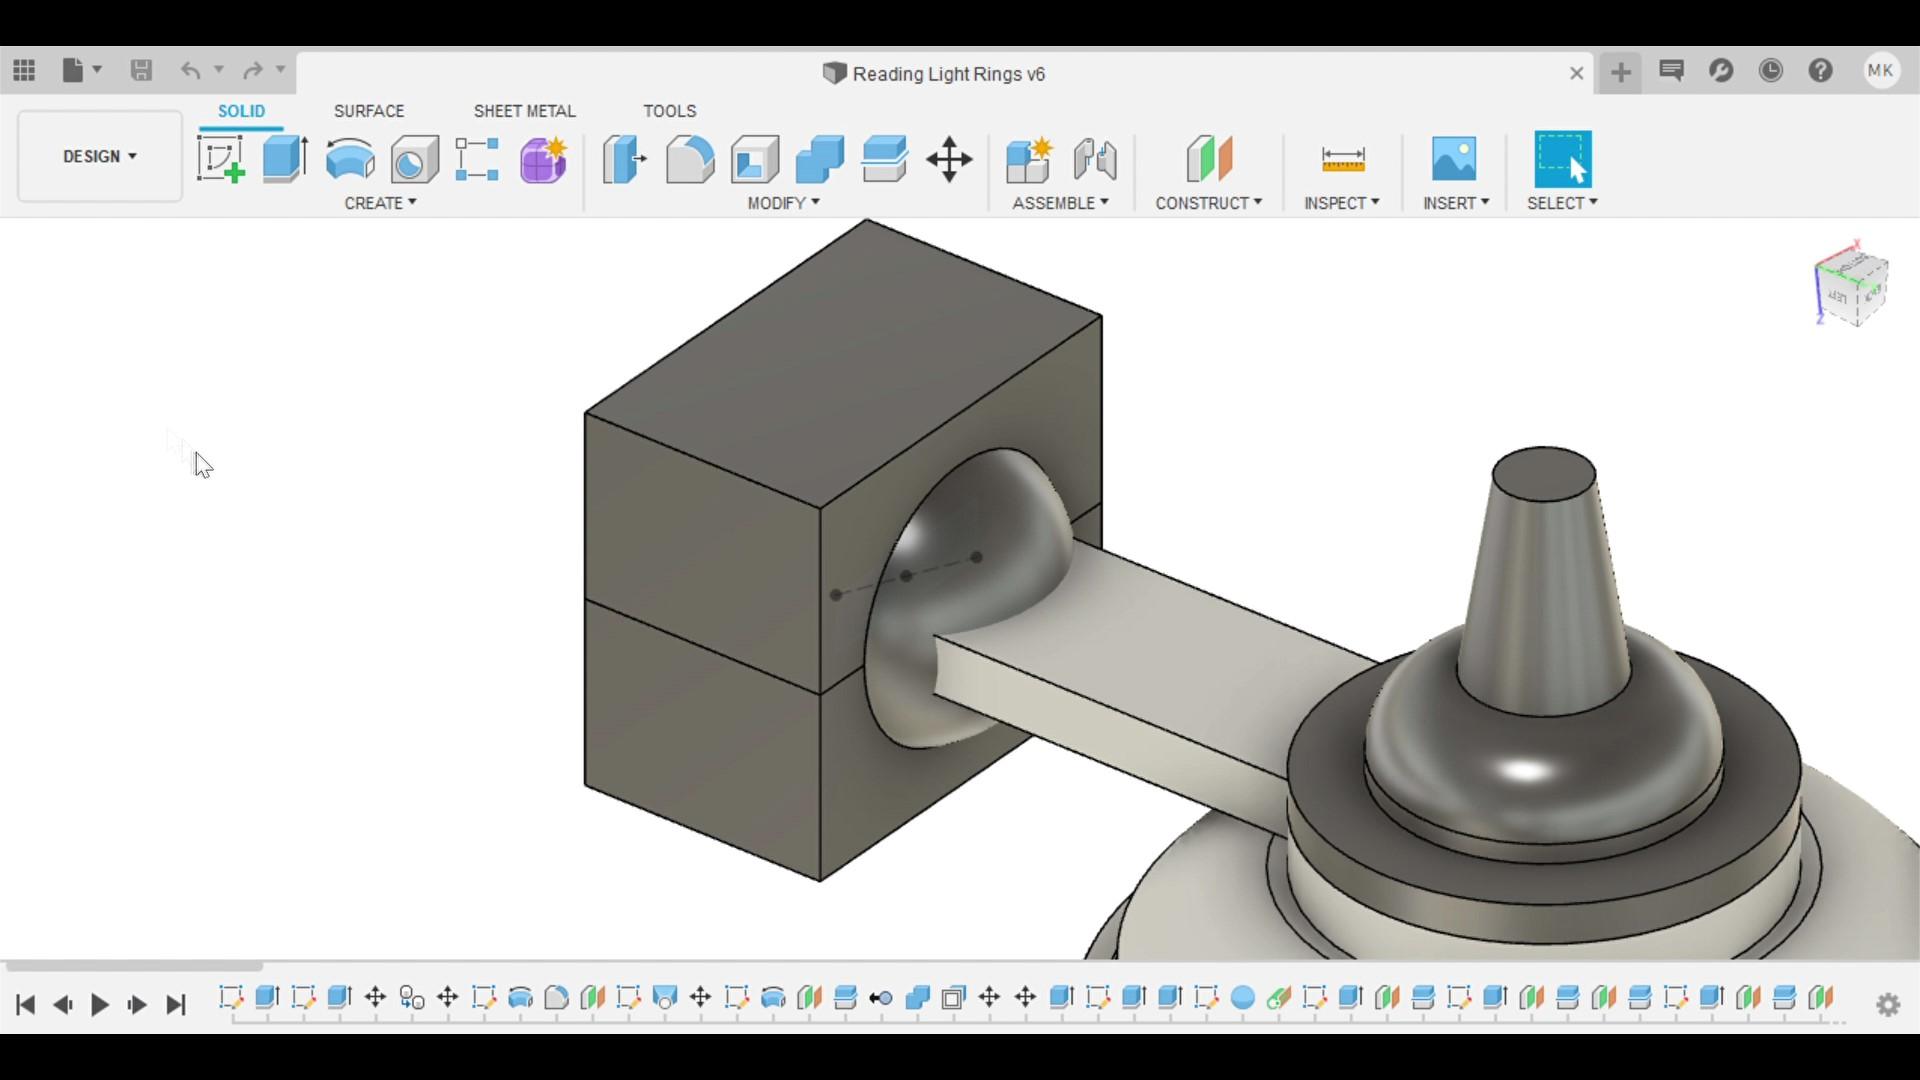The width and height of the screenshot is (1920, 1080).
Task: Click the Move/Copy arrows icon
Action: pos(949,159)
